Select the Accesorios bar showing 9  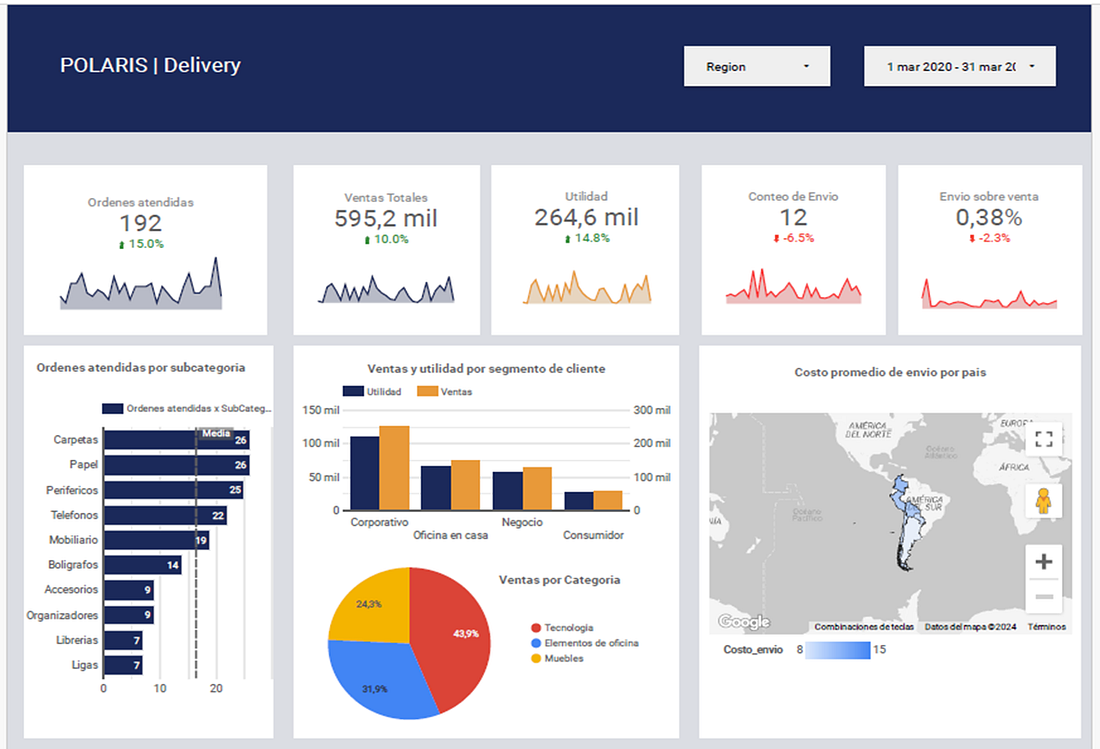pos(129,590)
